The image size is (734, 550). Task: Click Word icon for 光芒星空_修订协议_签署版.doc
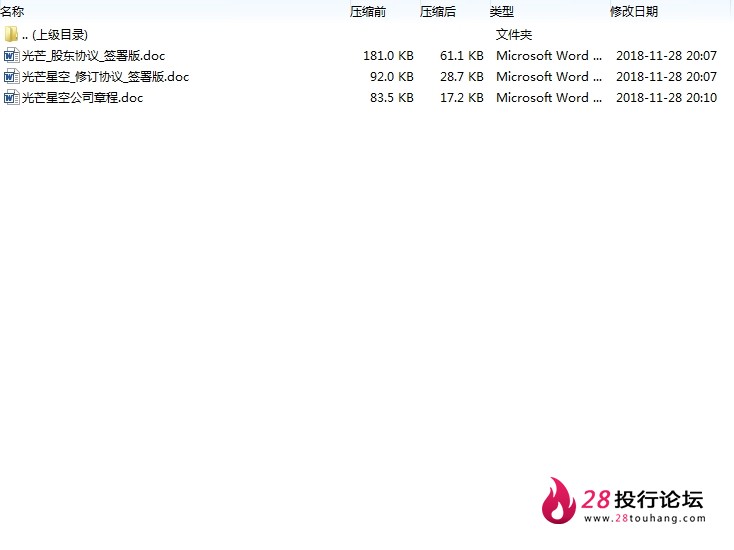pos(11,76)
